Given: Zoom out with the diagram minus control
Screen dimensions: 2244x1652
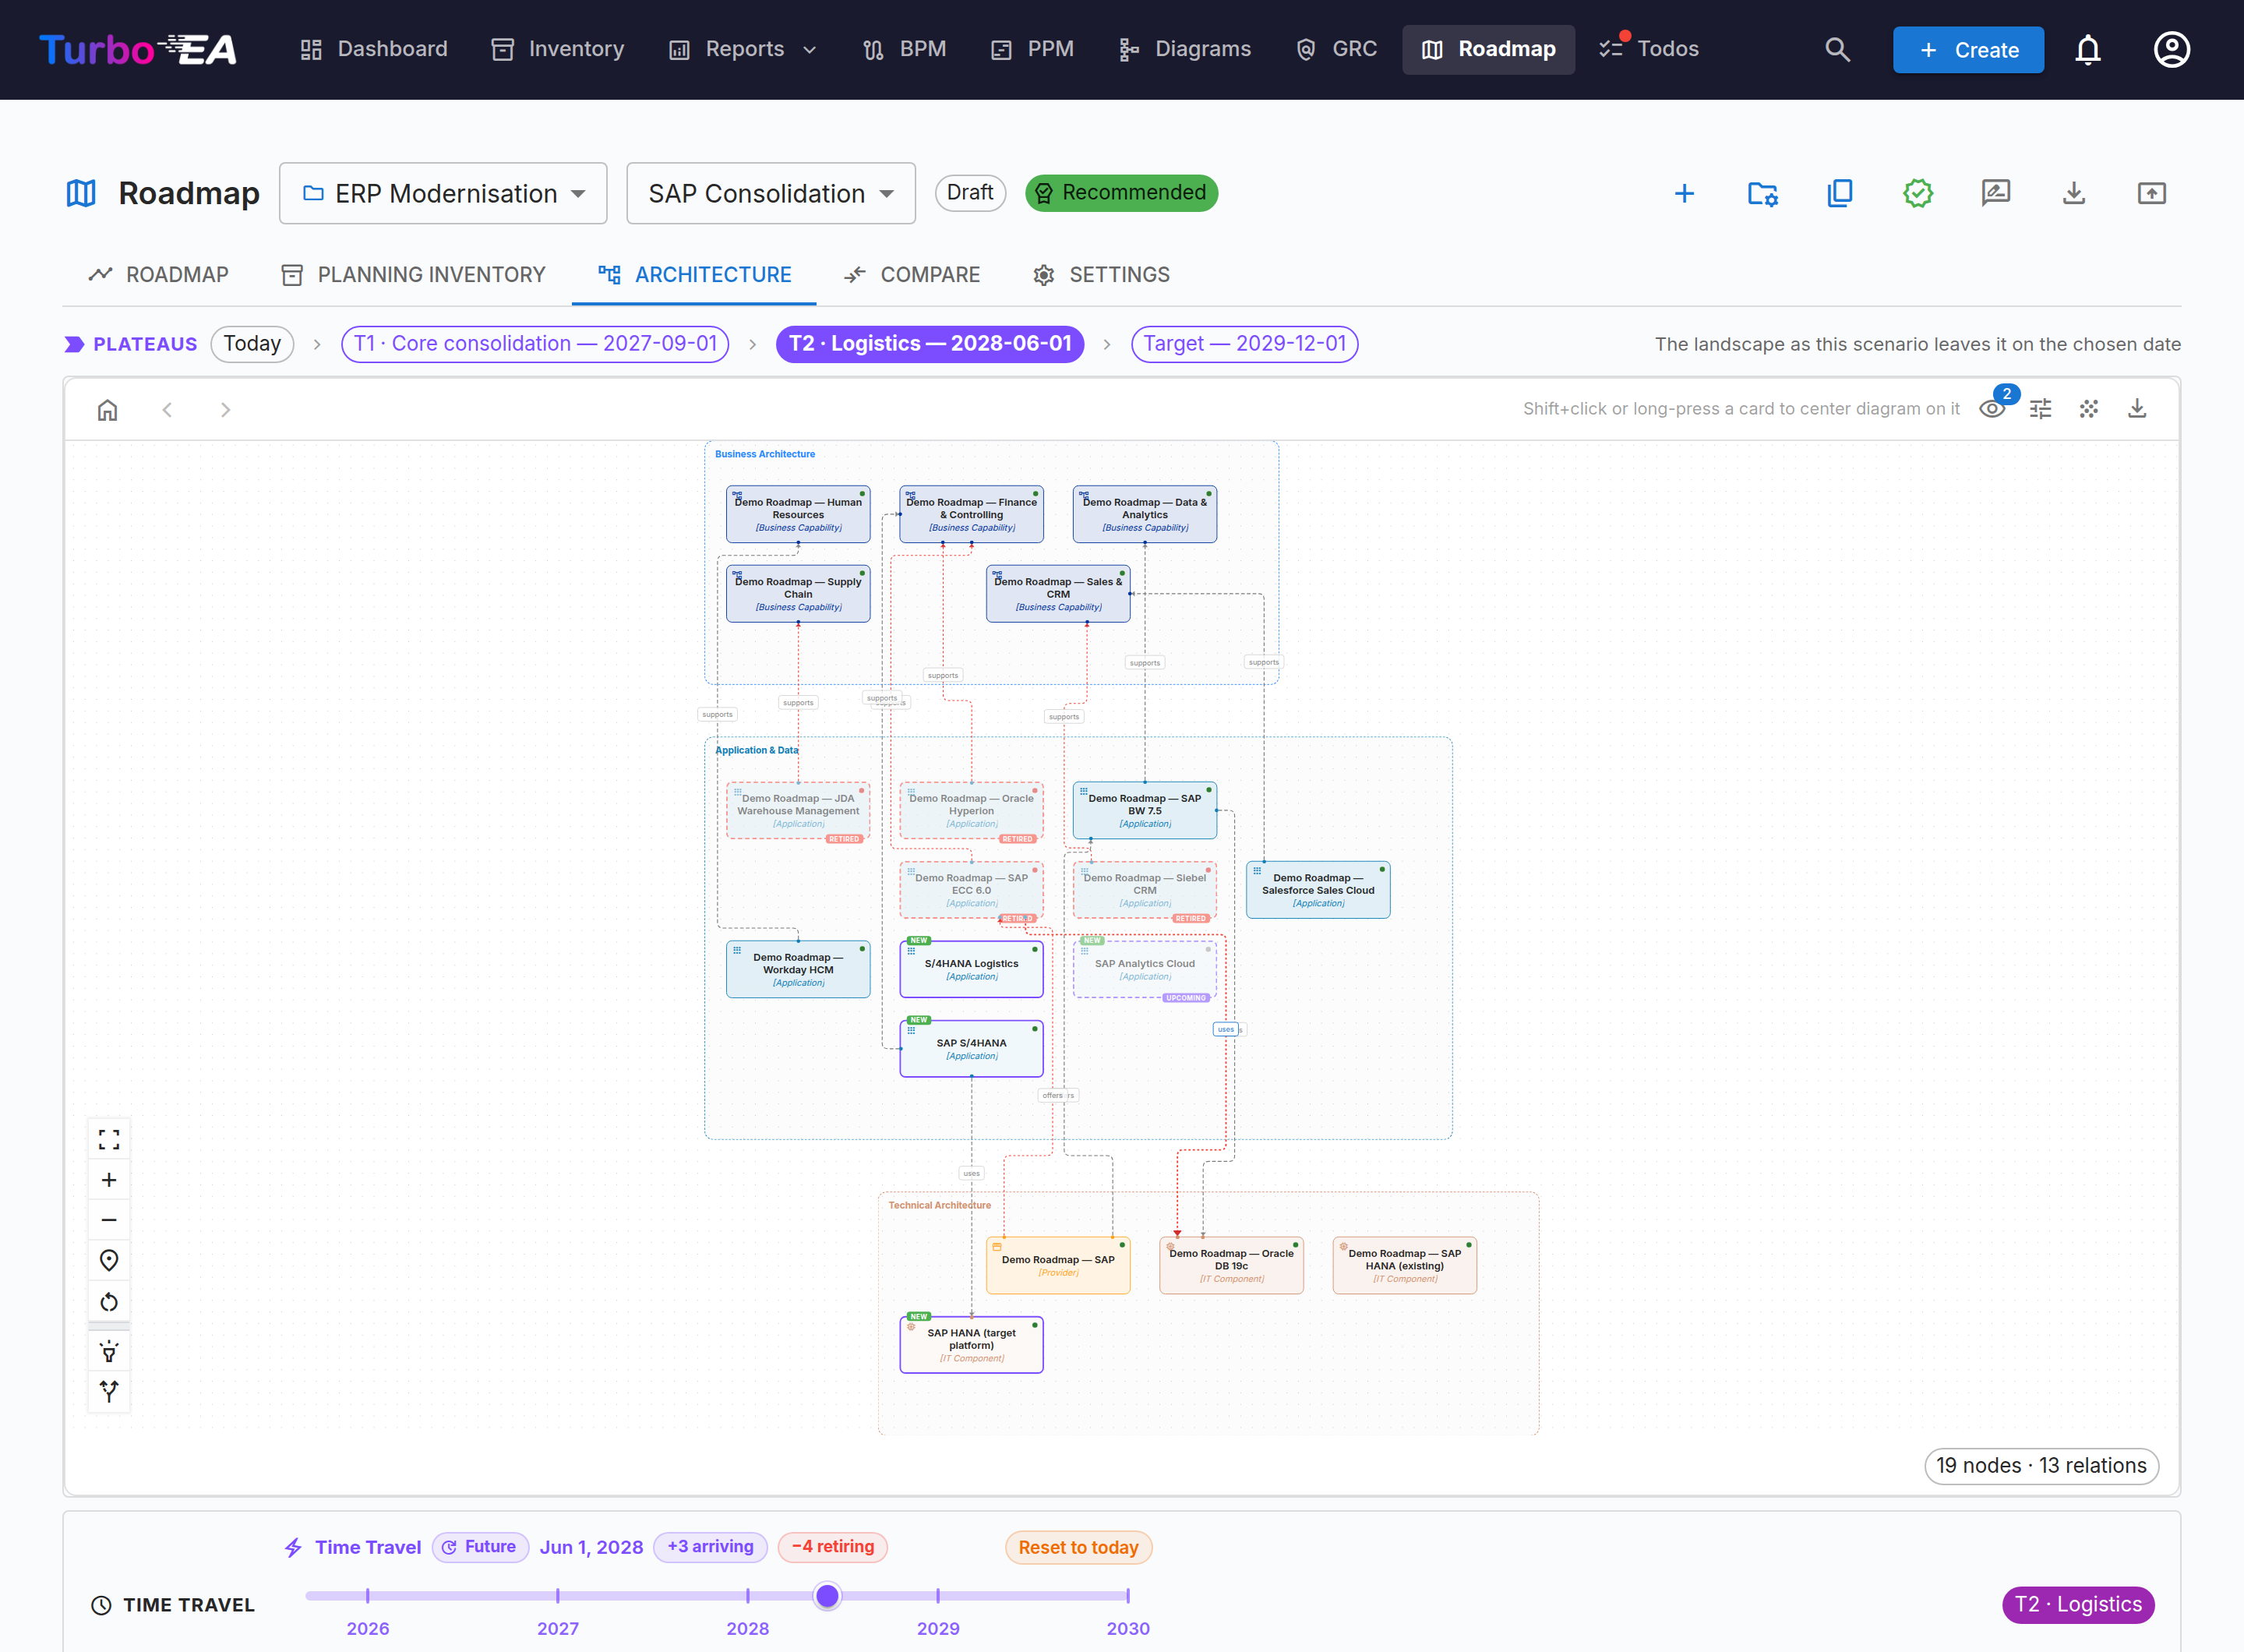Looking at the screenshot, I should pos(109,1220).
